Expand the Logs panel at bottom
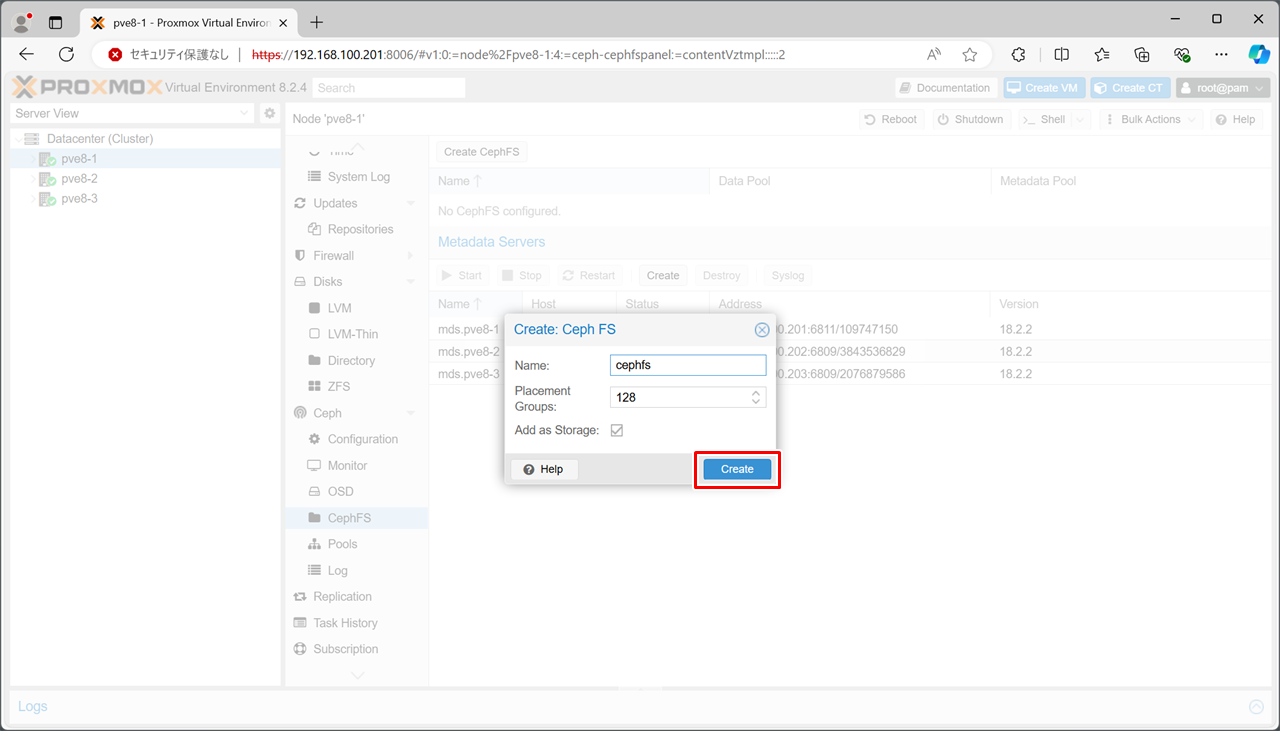1280x731 pixels. point(1256,707)
